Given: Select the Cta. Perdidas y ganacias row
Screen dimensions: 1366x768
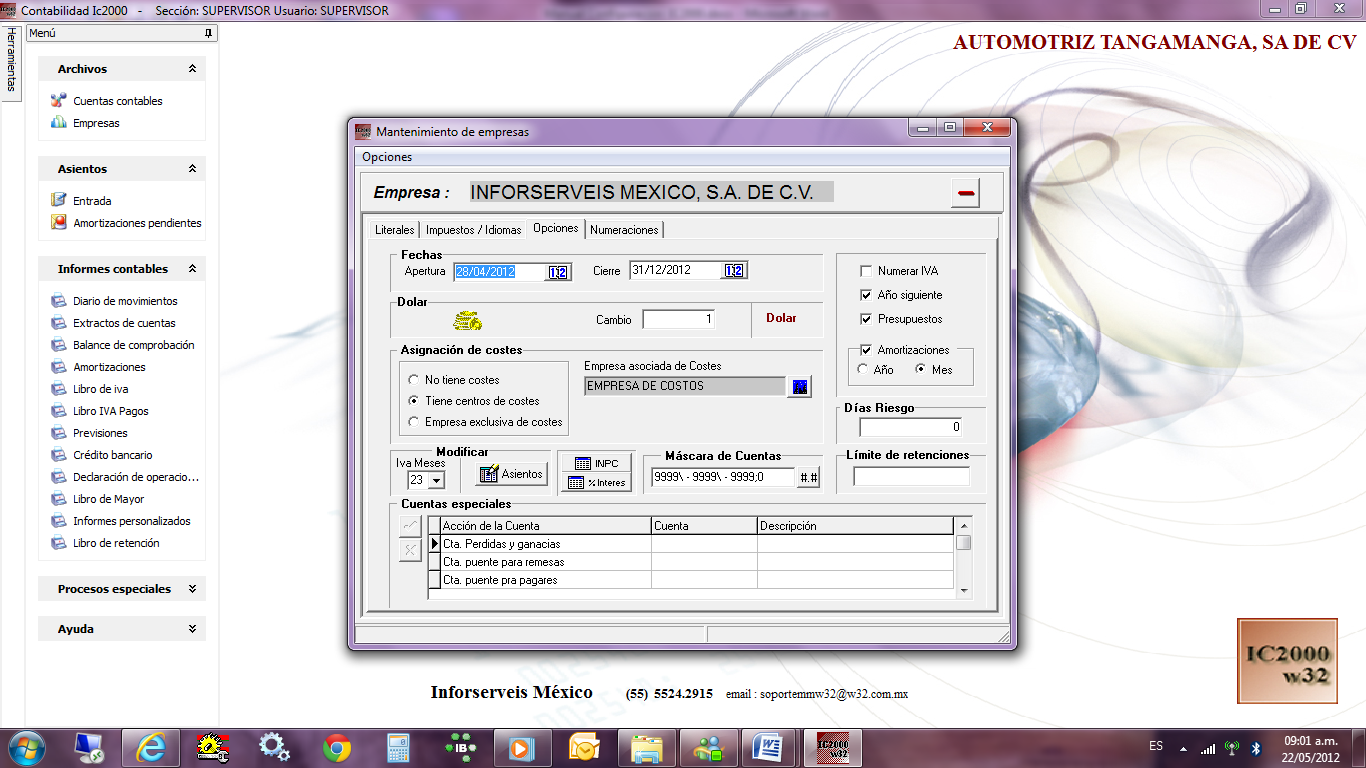Looking at the screenshot, I should point(691,544).
